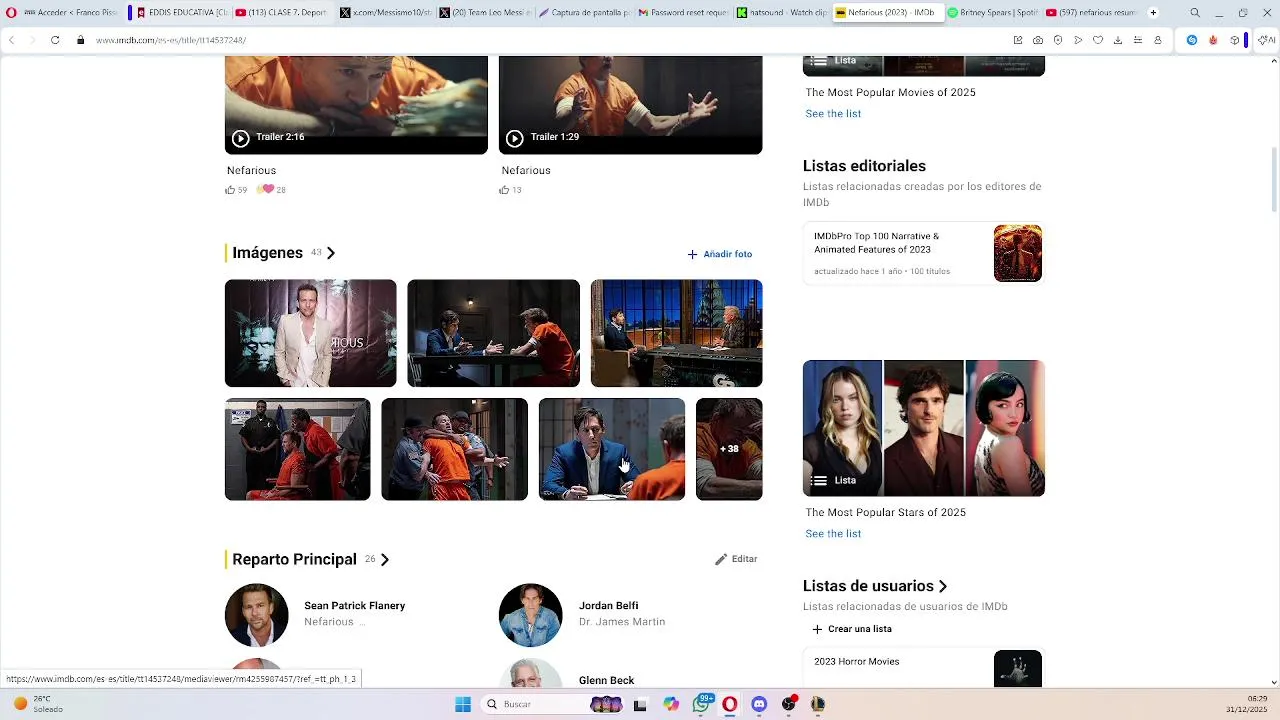Open Glenn Beck's cast link

click(x=606, y=680)
